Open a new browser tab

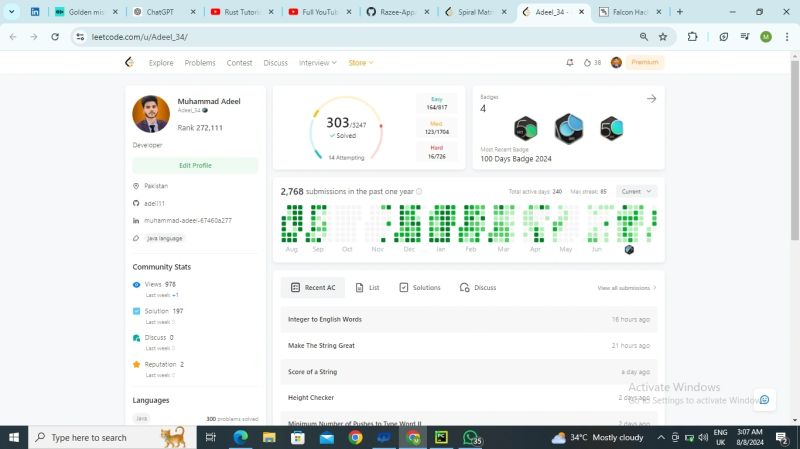click(x=680, y=12)
